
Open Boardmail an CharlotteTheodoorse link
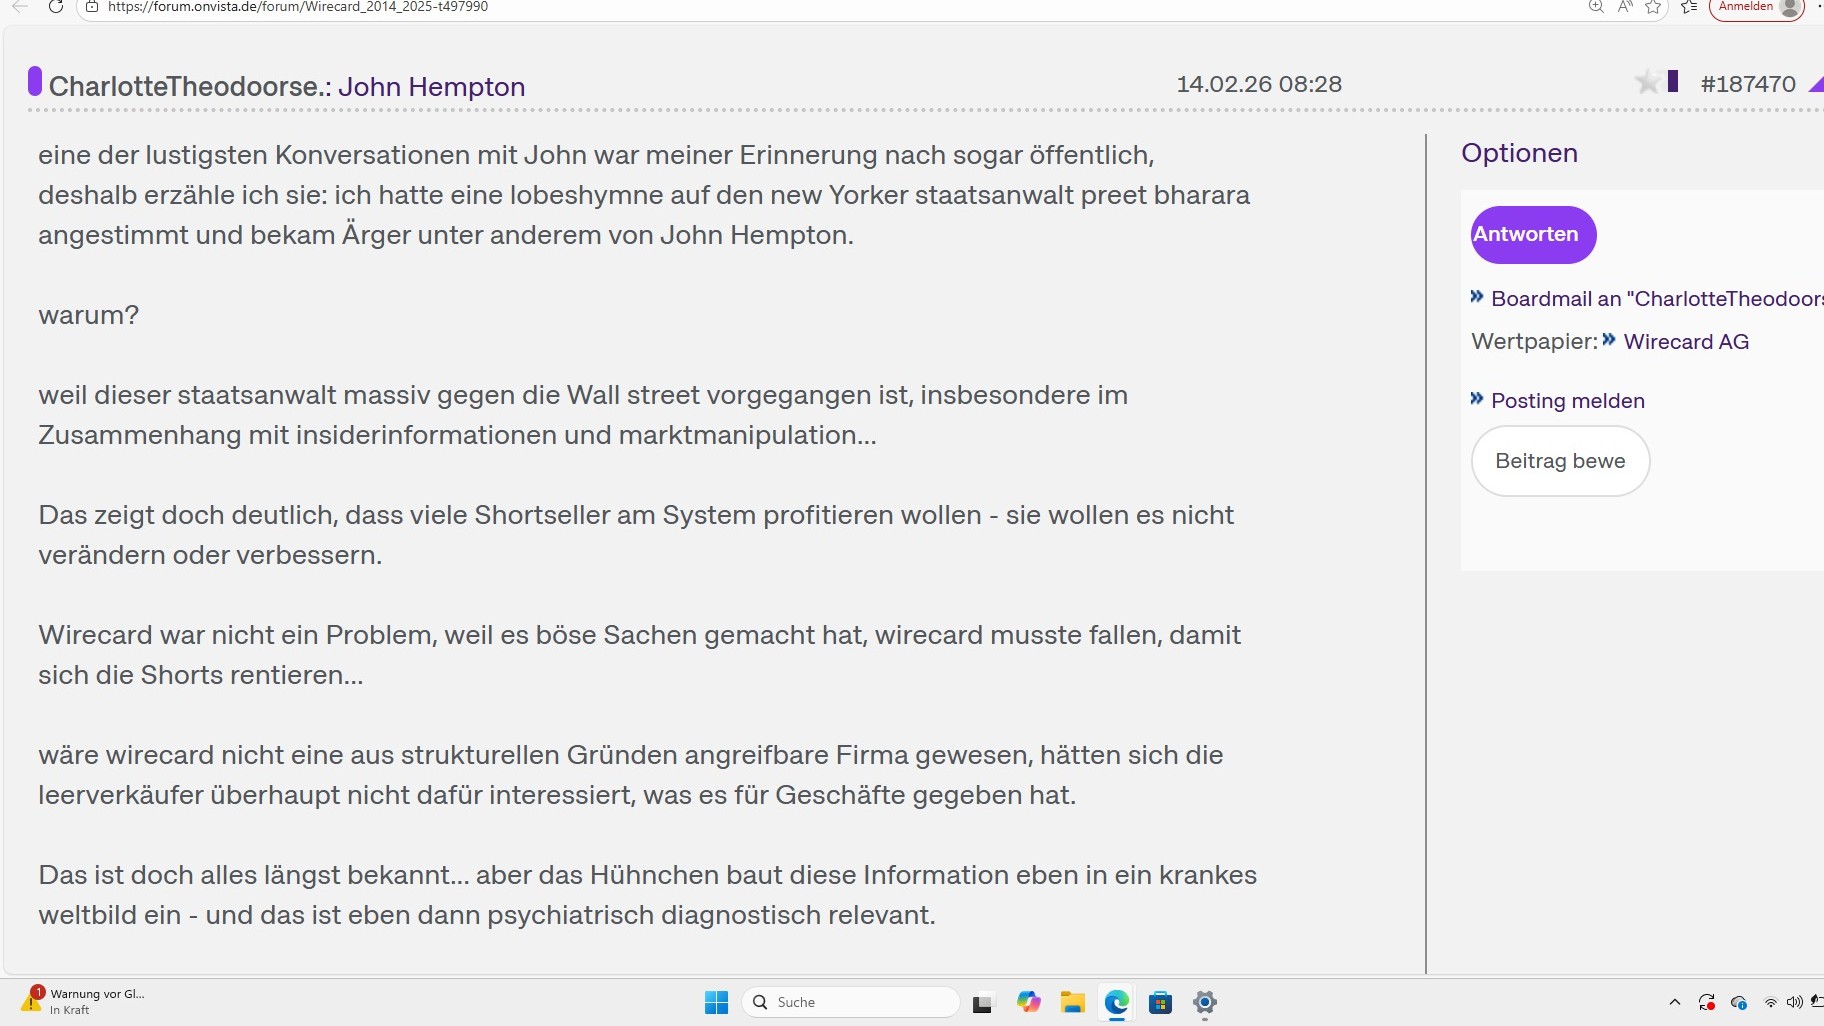pyautogui.click(x=1656, y=299)
